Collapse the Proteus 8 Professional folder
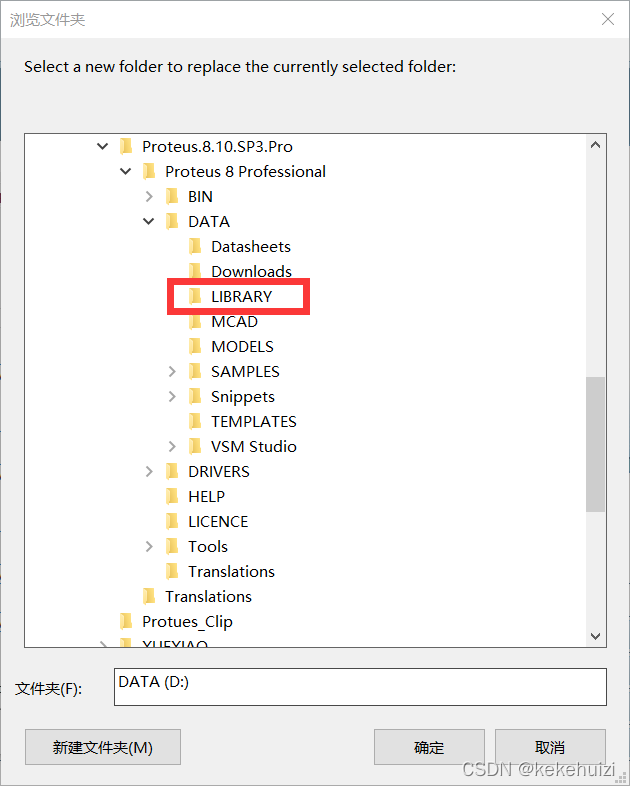The image size is (630, 786). coord(125,171)
